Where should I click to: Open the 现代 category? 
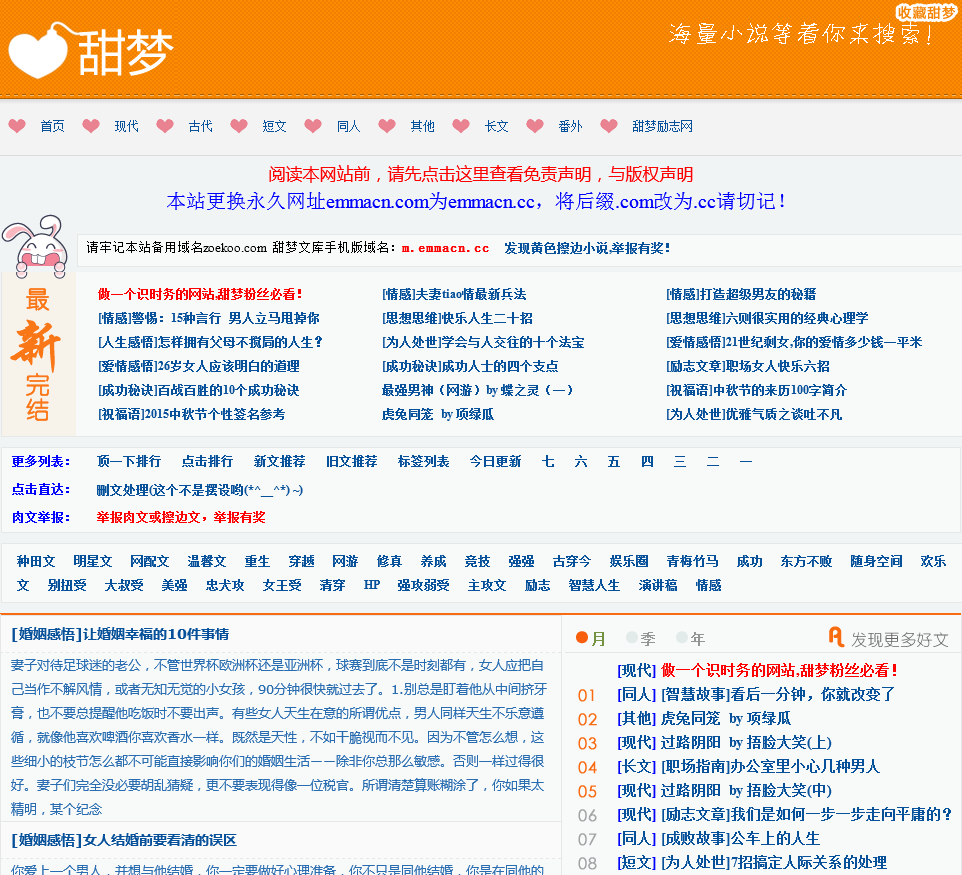[x=126, y=126]
